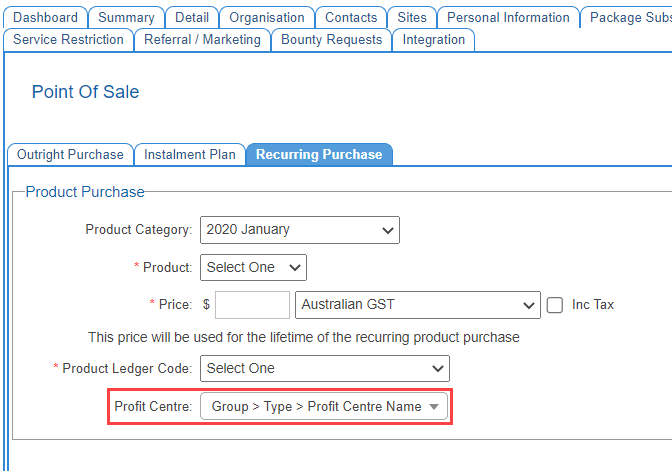The image size is (672, 471).
Task: Go to the Summary tab
Action: [126, 18]
